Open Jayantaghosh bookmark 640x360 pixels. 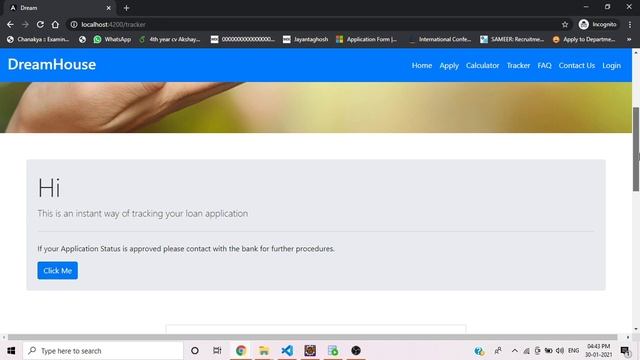(305, 39)
